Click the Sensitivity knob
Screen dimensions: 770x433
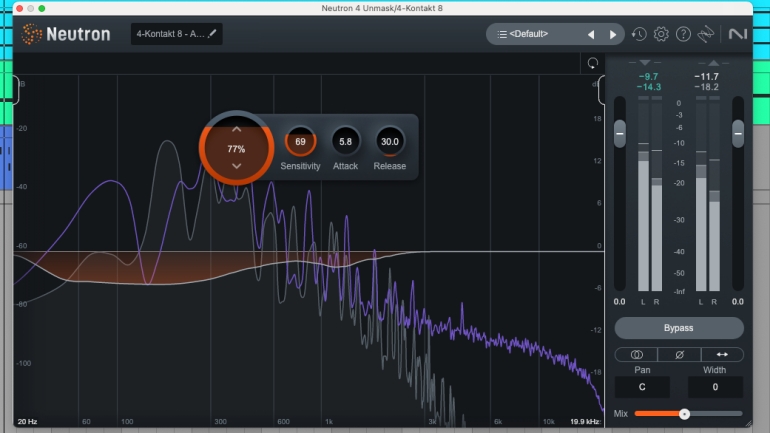point(300,142)
